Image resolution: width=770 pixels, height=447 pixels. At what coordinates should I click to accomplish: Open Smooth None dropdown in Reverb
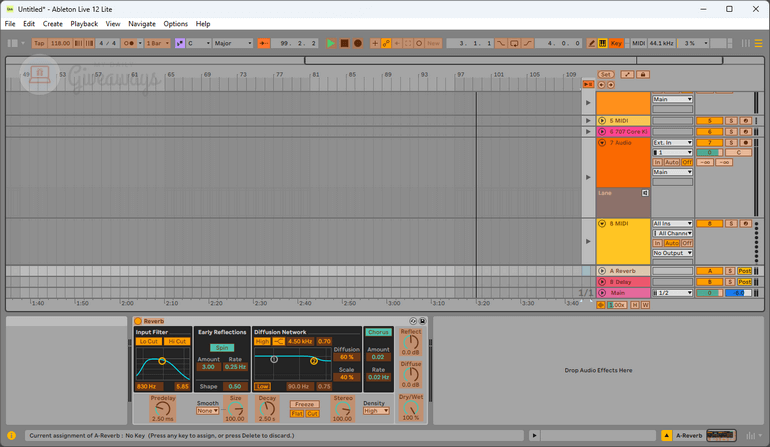207,411
